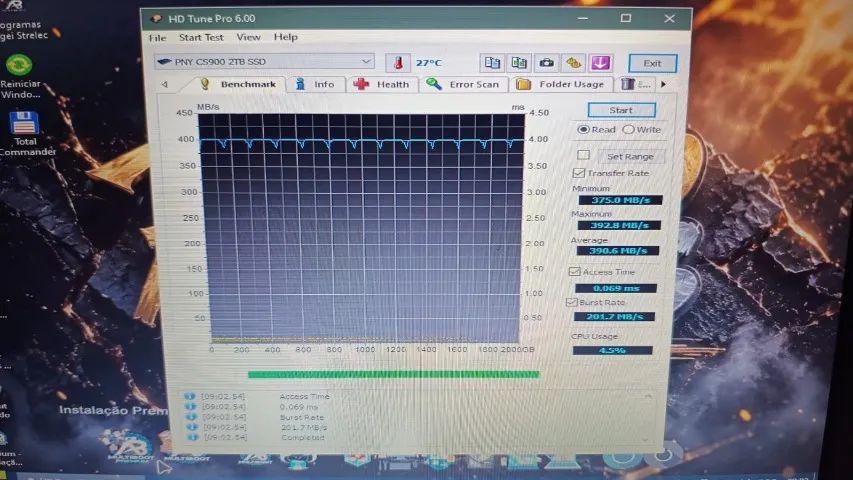The width and height of the screenshot is (853, 480).
Task: Click the Average 390.6 MB/s value
Action: coord(617,250)
